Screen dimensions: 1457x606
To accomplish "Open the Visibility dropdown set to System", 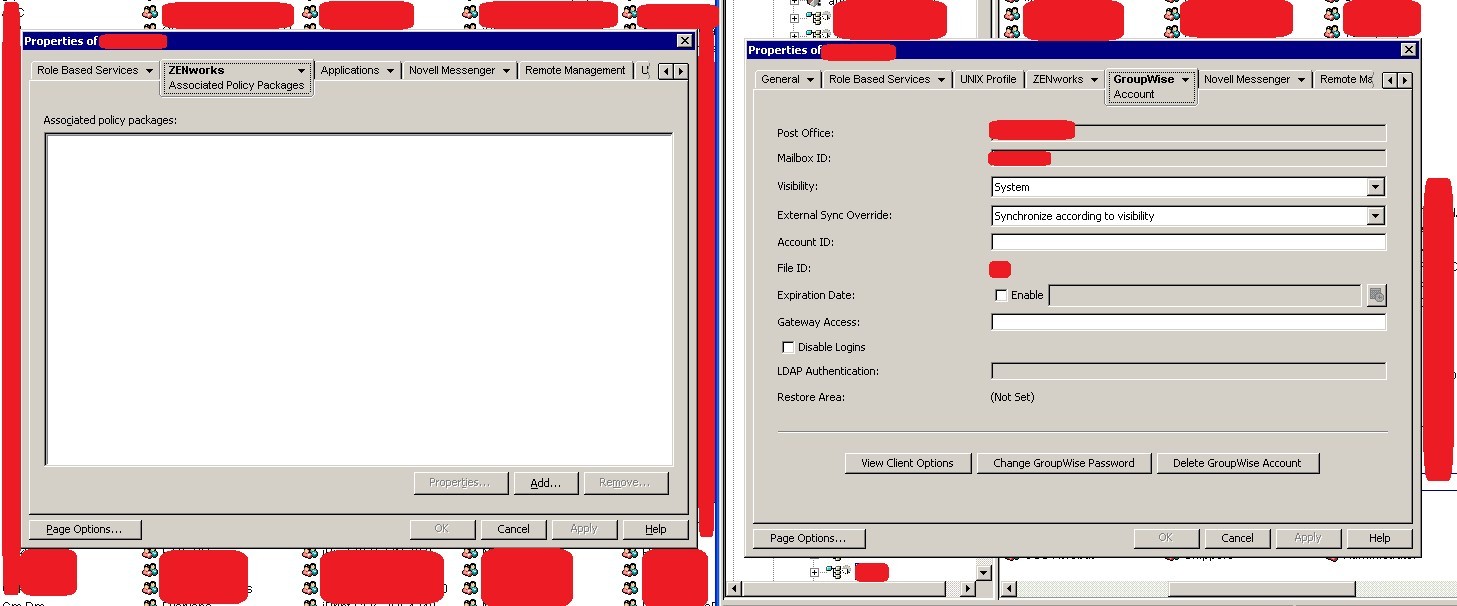I will (x=1376, y=187).
